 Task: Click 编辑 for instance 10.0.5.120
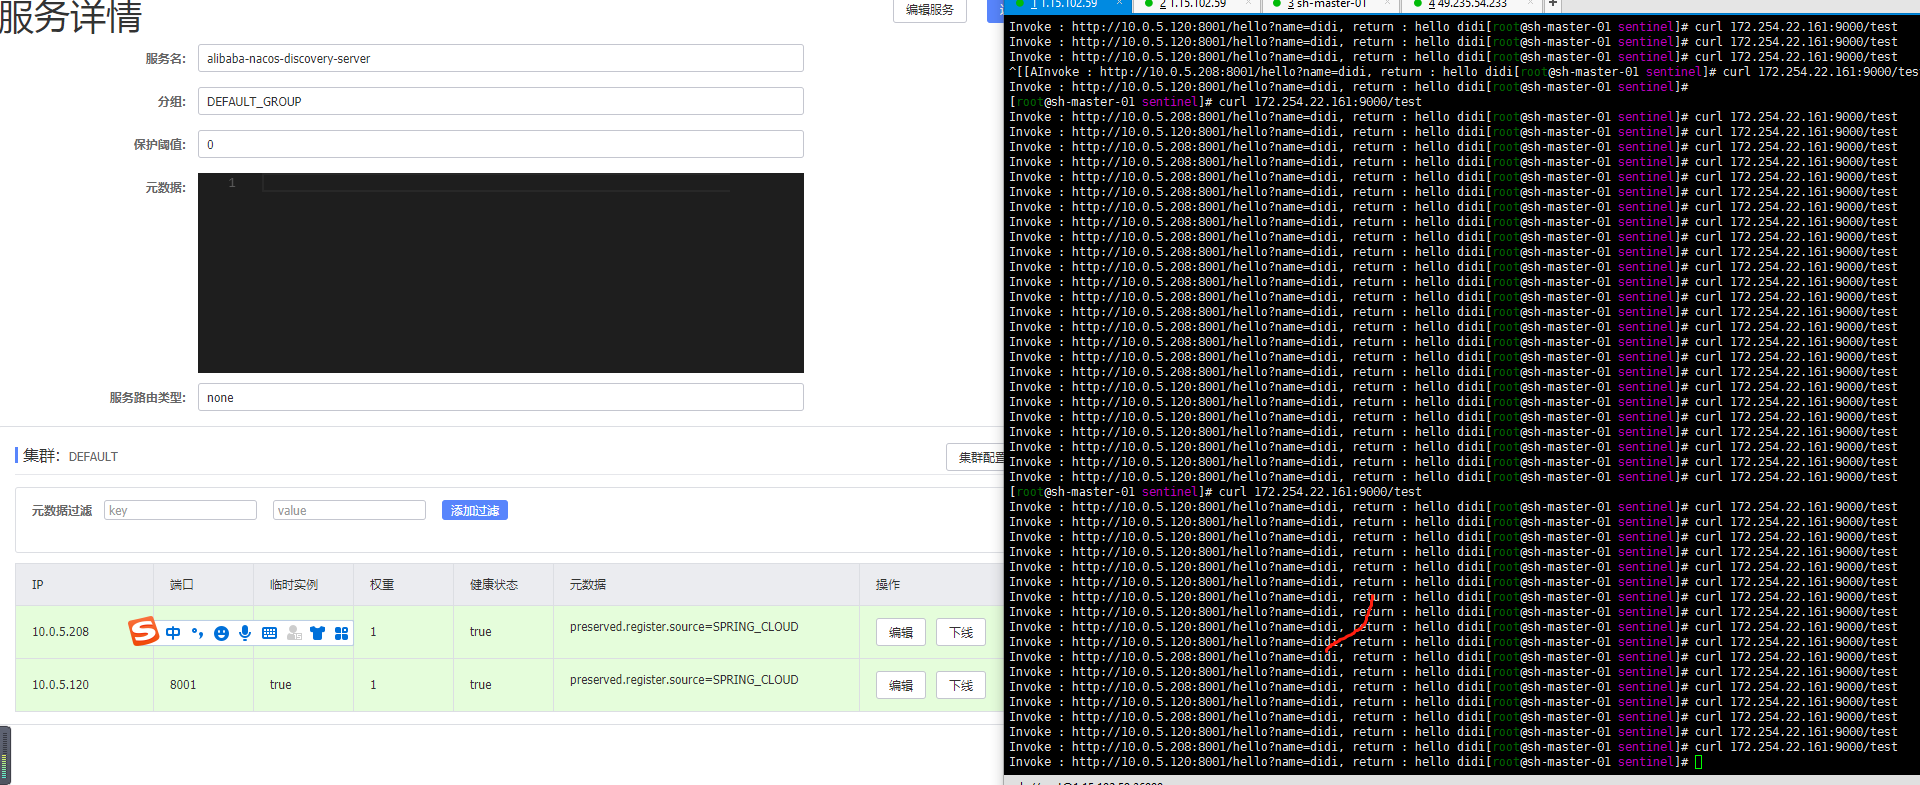pyautogui.click(x=901, y=685)
